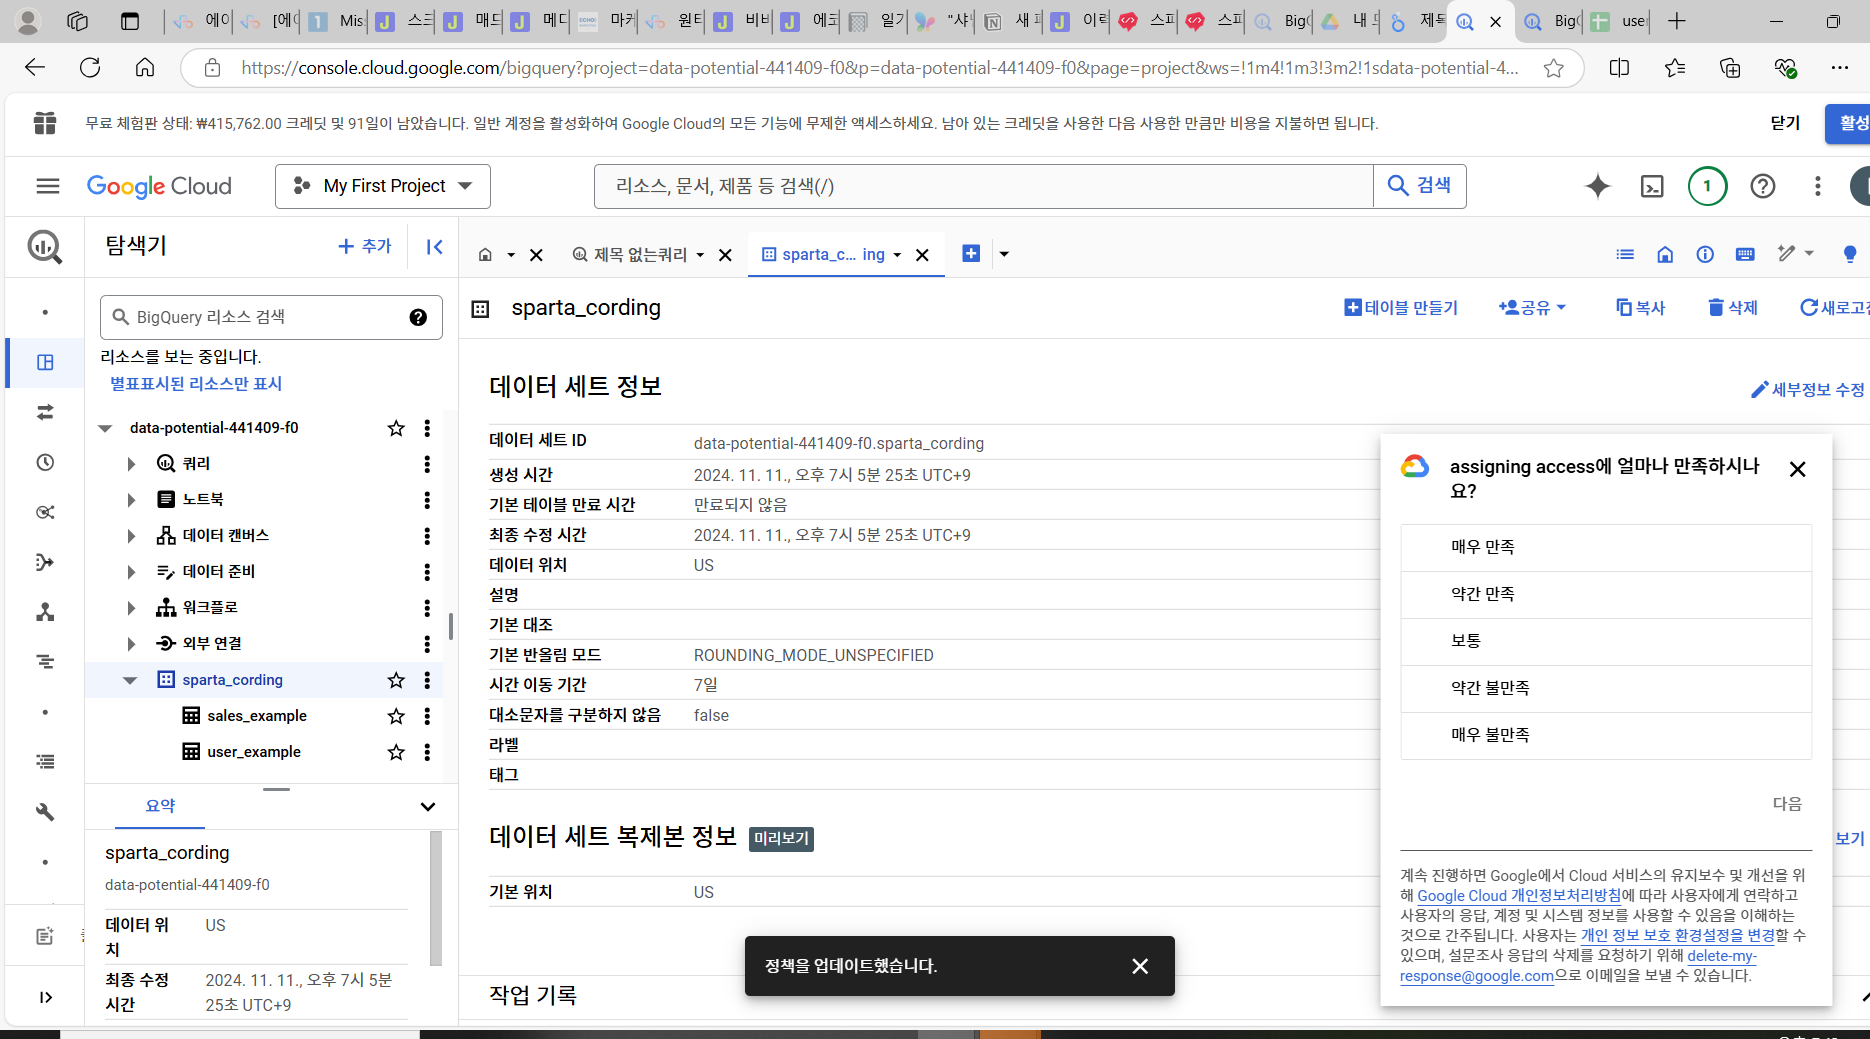This screenshot has width=1870, height=1039.
Task: Click 추가 add data button in explorer
Action: point(365,246)
